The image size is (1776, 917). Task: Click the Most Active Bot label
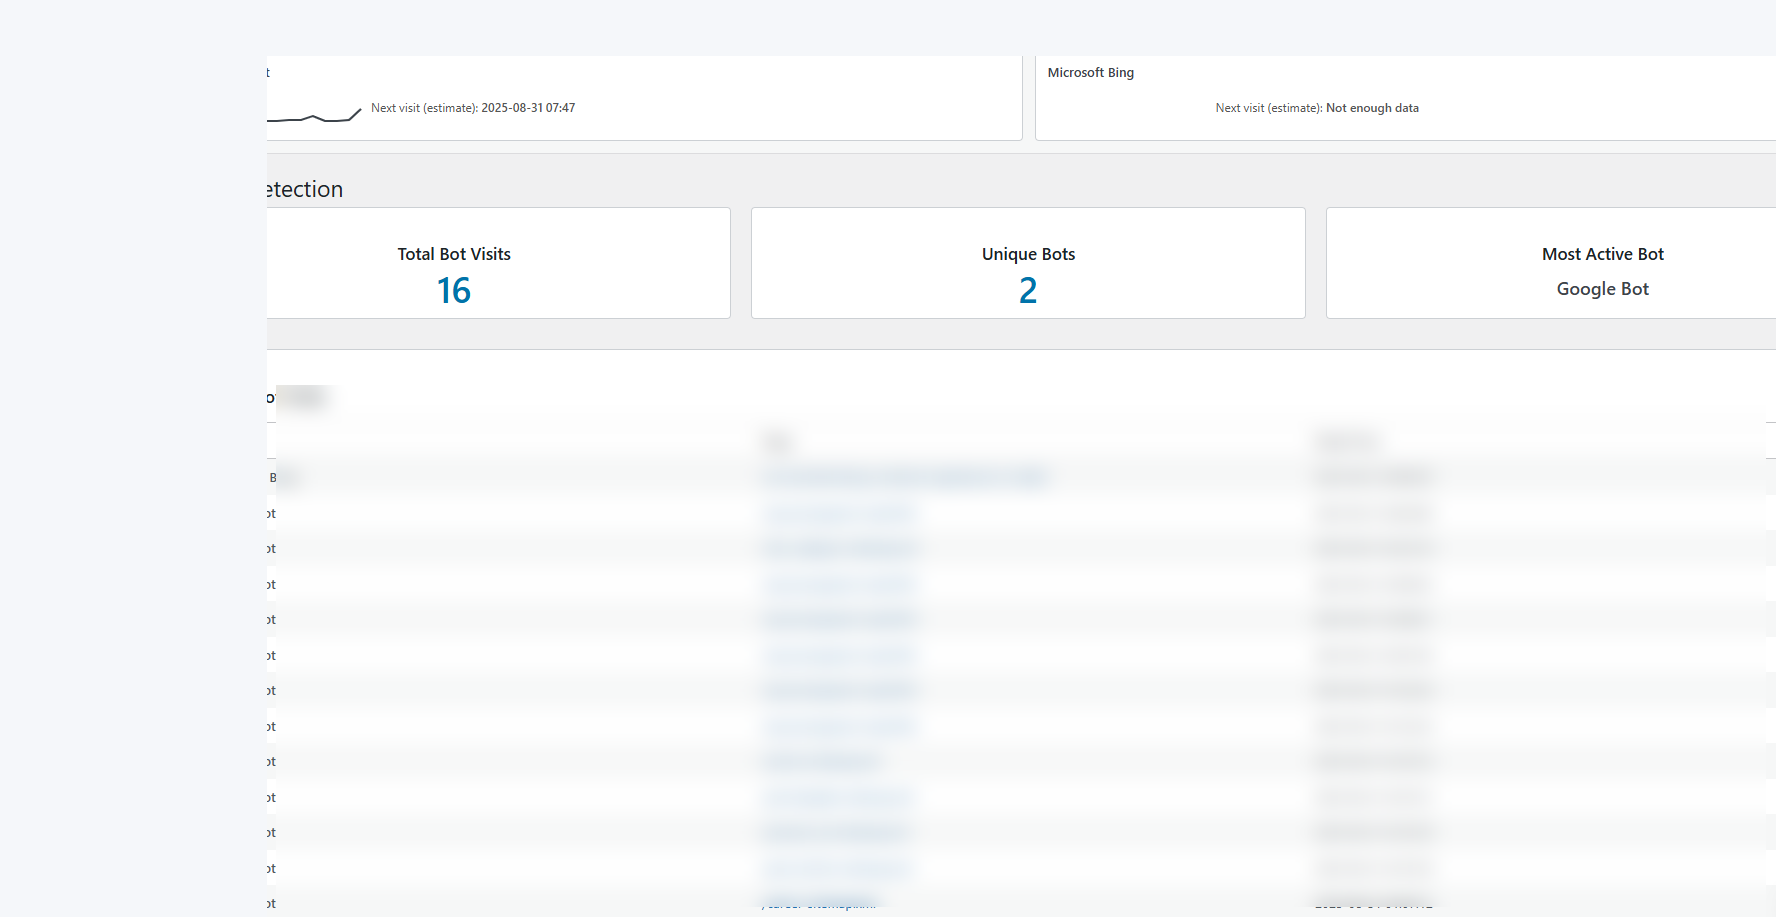[1603, 254]
